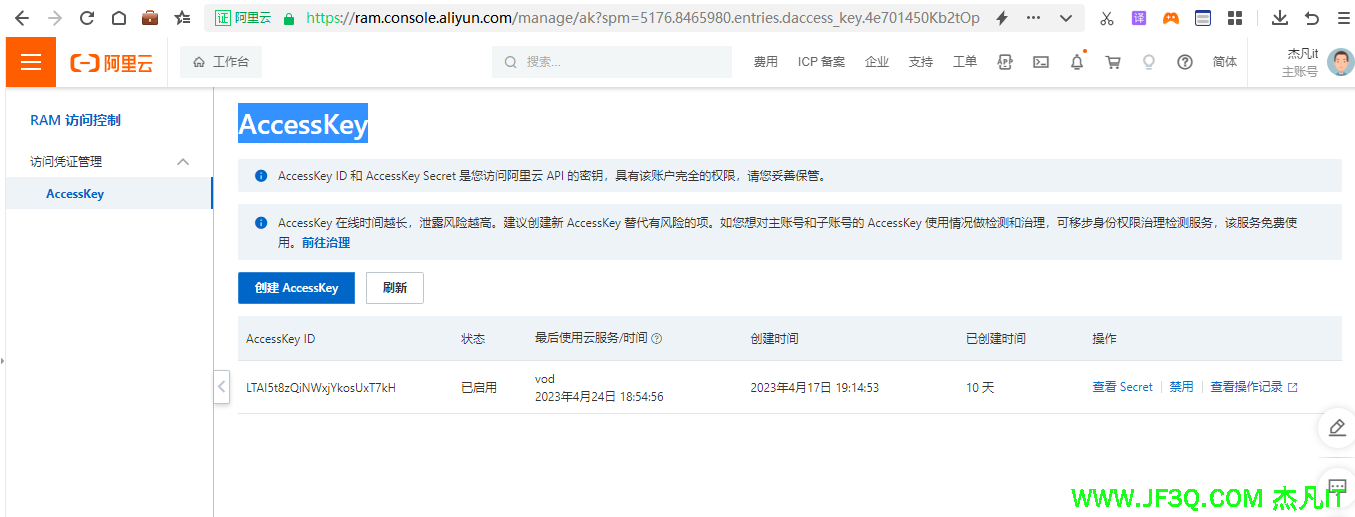Click the user avatar picture
The image size is (1355, 517).
click(x=1340, y=62)
